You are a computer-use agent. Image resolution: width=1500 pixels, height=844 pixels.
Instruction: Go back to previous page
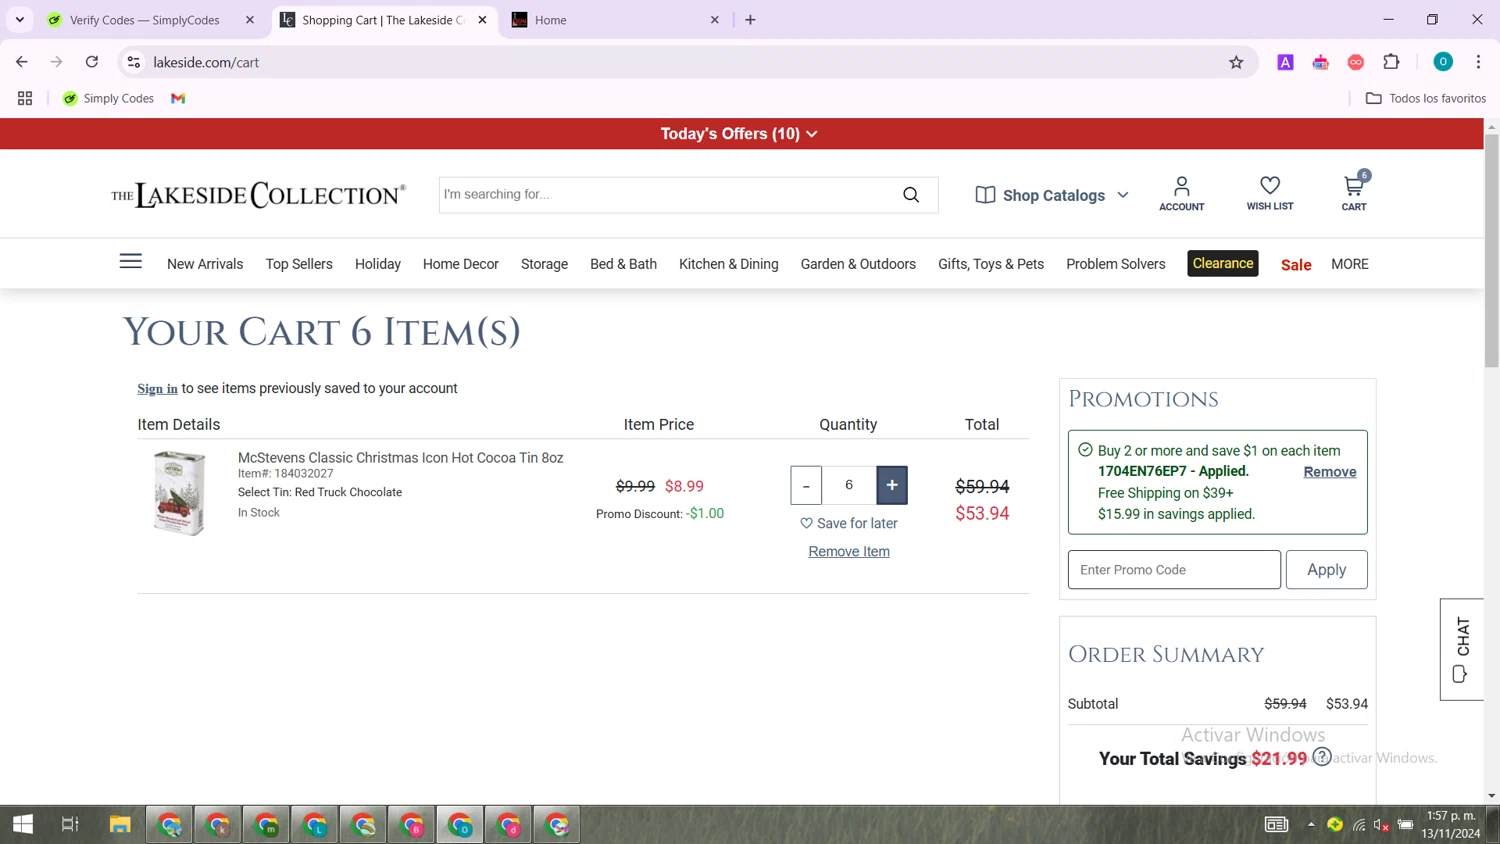coord(22,62)
